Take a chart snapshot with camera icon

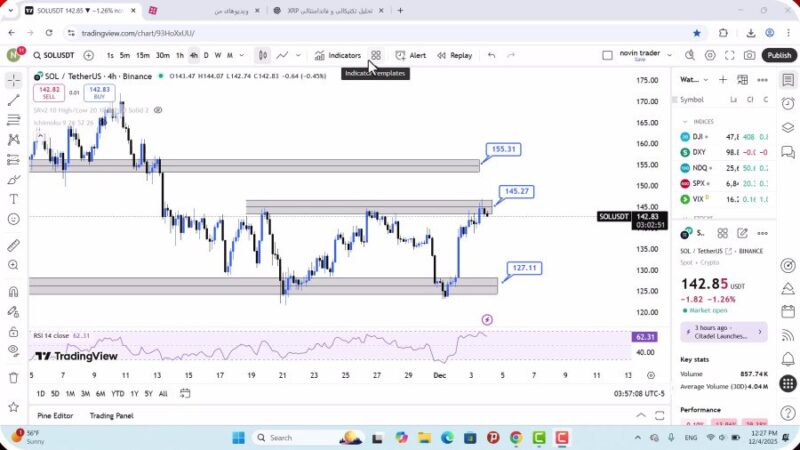750,56
